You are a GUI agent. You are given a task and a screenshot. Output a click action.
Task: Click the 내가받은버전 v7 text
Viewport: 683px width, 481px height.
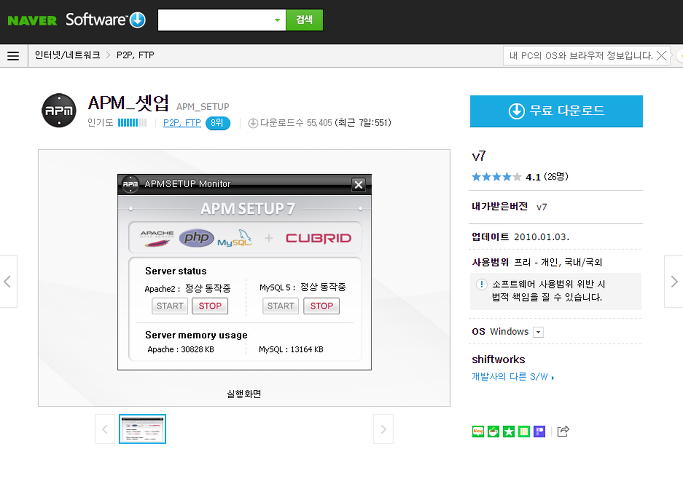click(x=509, y=207)
